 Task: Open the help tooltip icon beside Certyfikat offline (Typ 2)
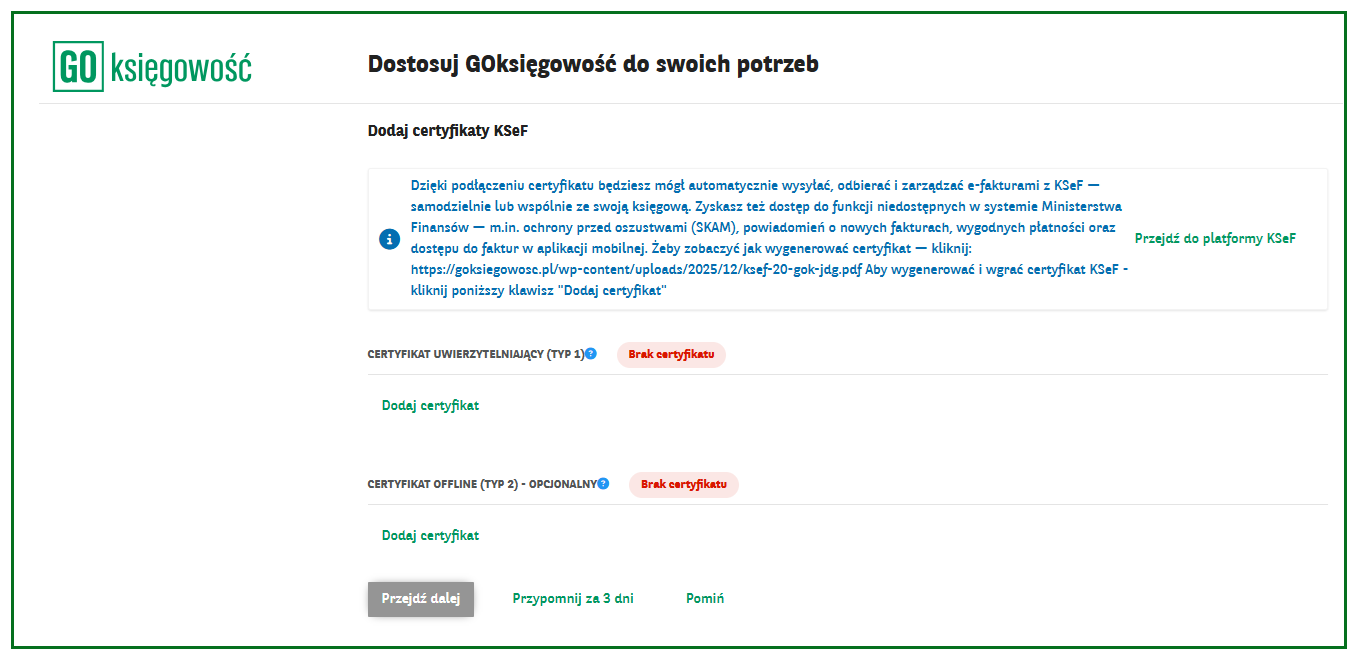(603, 483)
